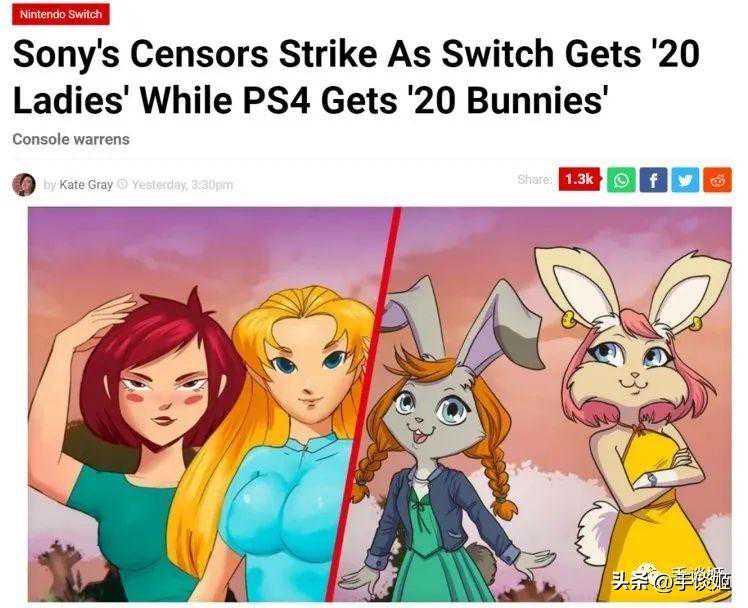Share the article via WhatsApp icon
The height and width of the screenshot is (608, 748).
621,180
